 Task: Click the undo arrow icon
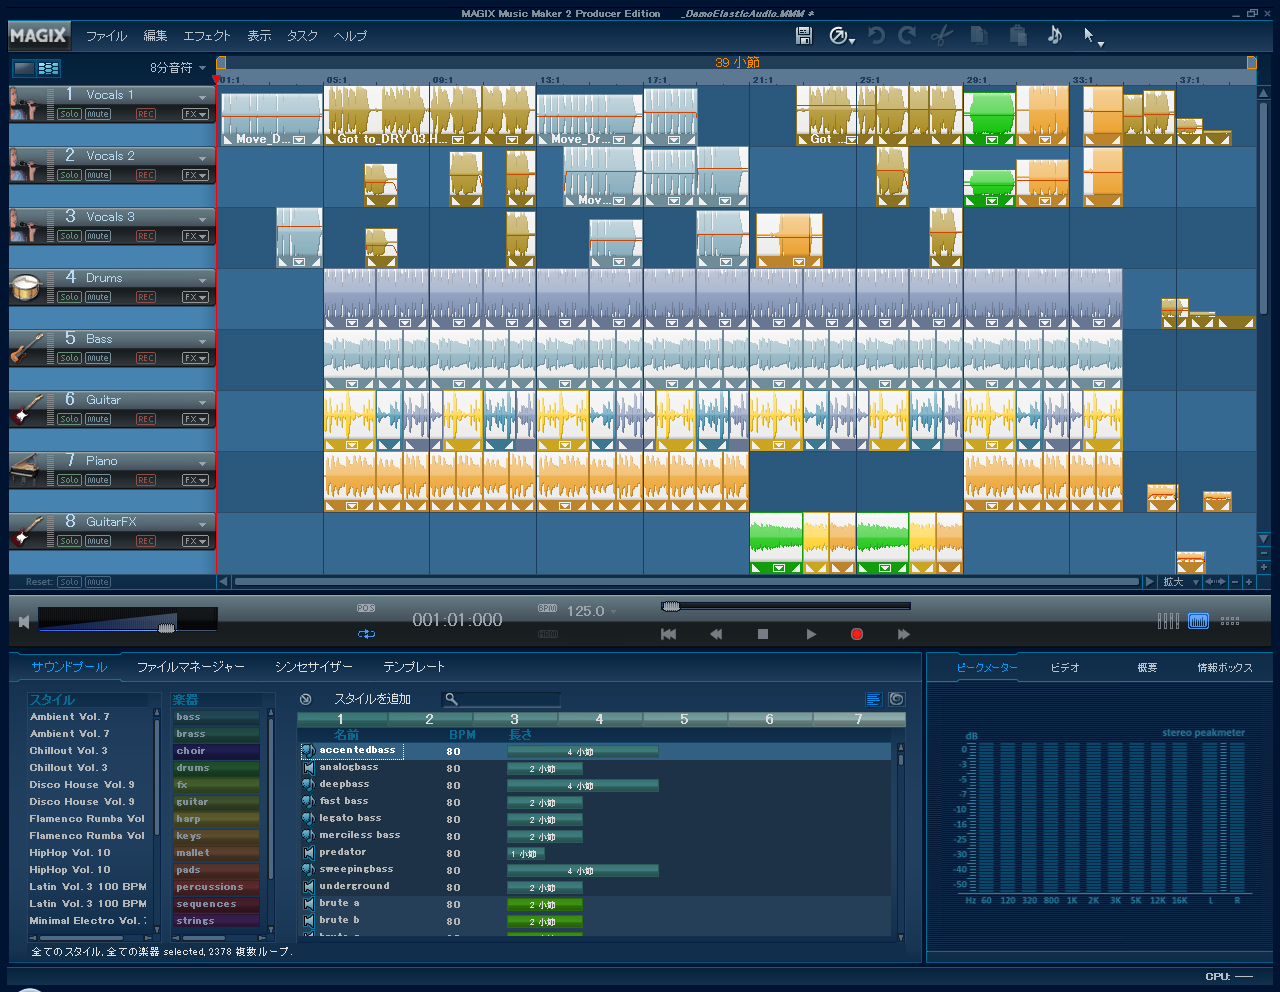(x=876, y=35)
